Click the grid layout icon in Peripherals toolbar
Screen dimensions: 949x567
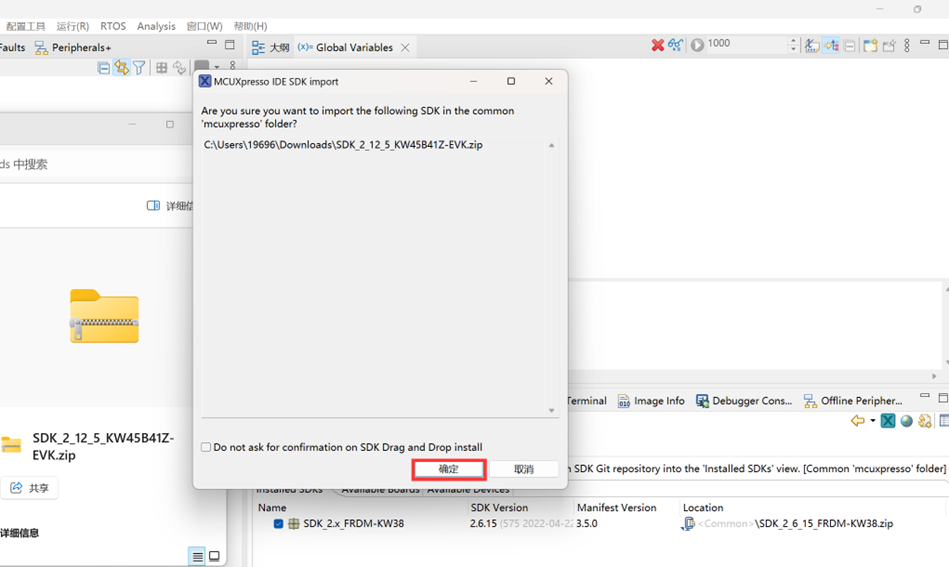click(162, 68)
